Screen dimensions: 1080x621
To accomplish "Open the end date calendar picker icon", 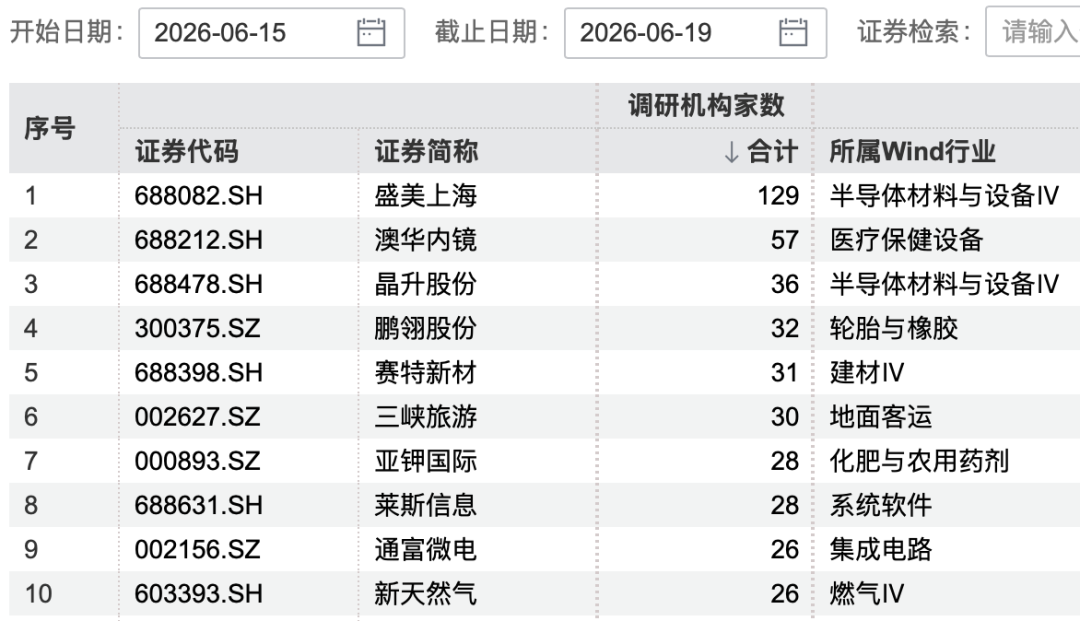I will [793, 32].
